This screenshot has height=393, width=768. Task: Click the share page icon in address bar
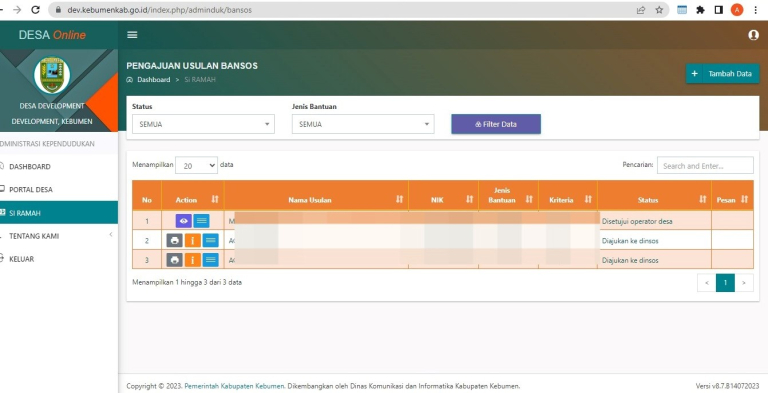(x=641, y=10)
